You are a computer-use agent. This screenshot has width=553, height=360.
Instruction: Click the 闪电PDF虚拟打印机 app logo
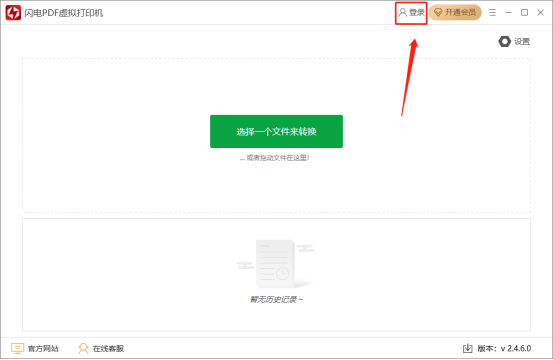[13, 13]
